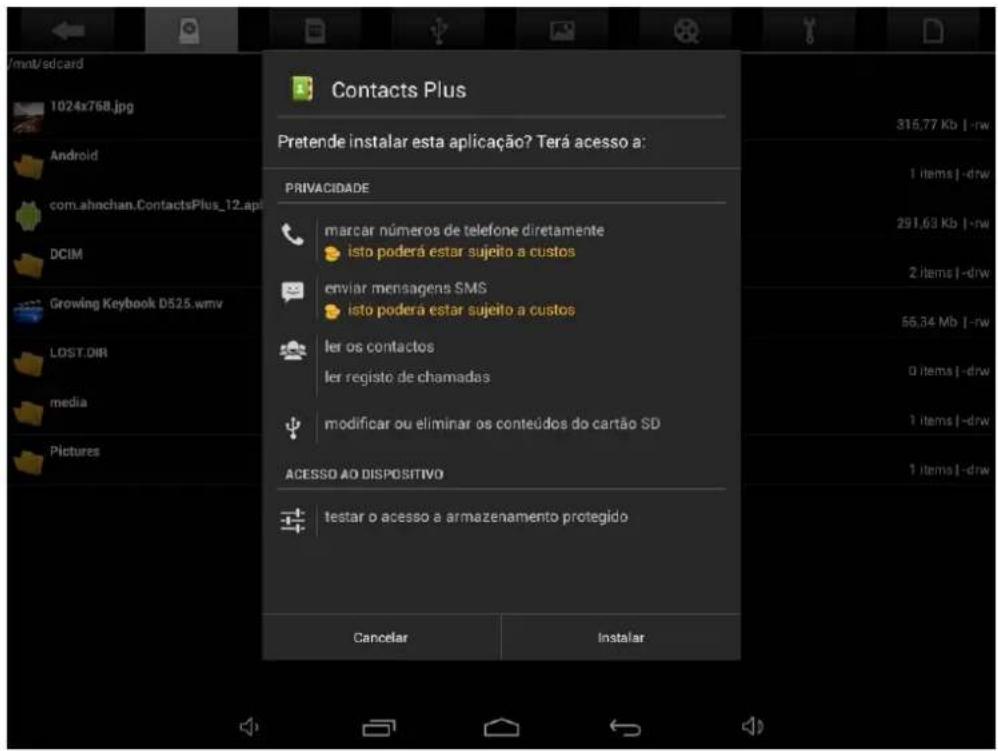Tap the '2 items | -drw' entry

point(949,272)
